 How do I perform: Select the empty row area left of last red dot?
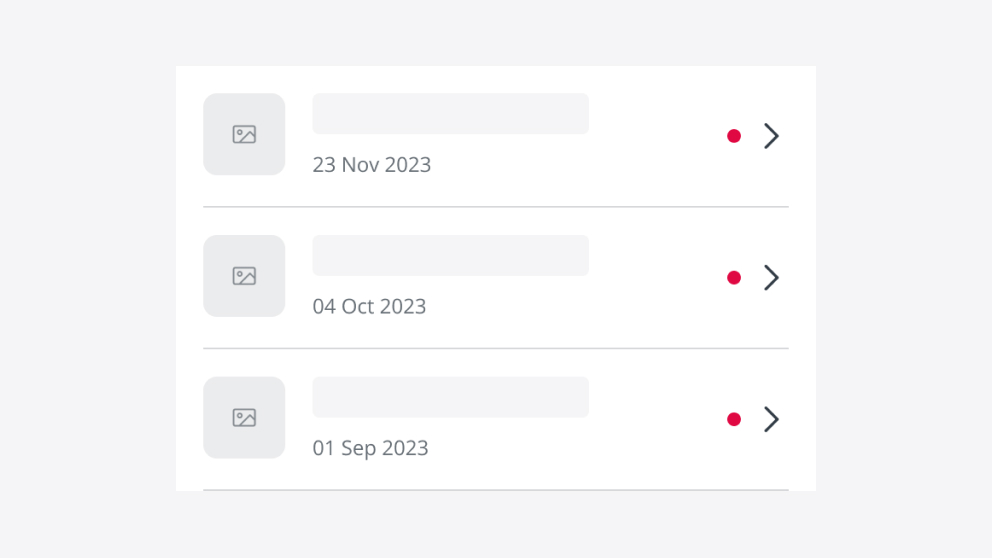[655, 420]
